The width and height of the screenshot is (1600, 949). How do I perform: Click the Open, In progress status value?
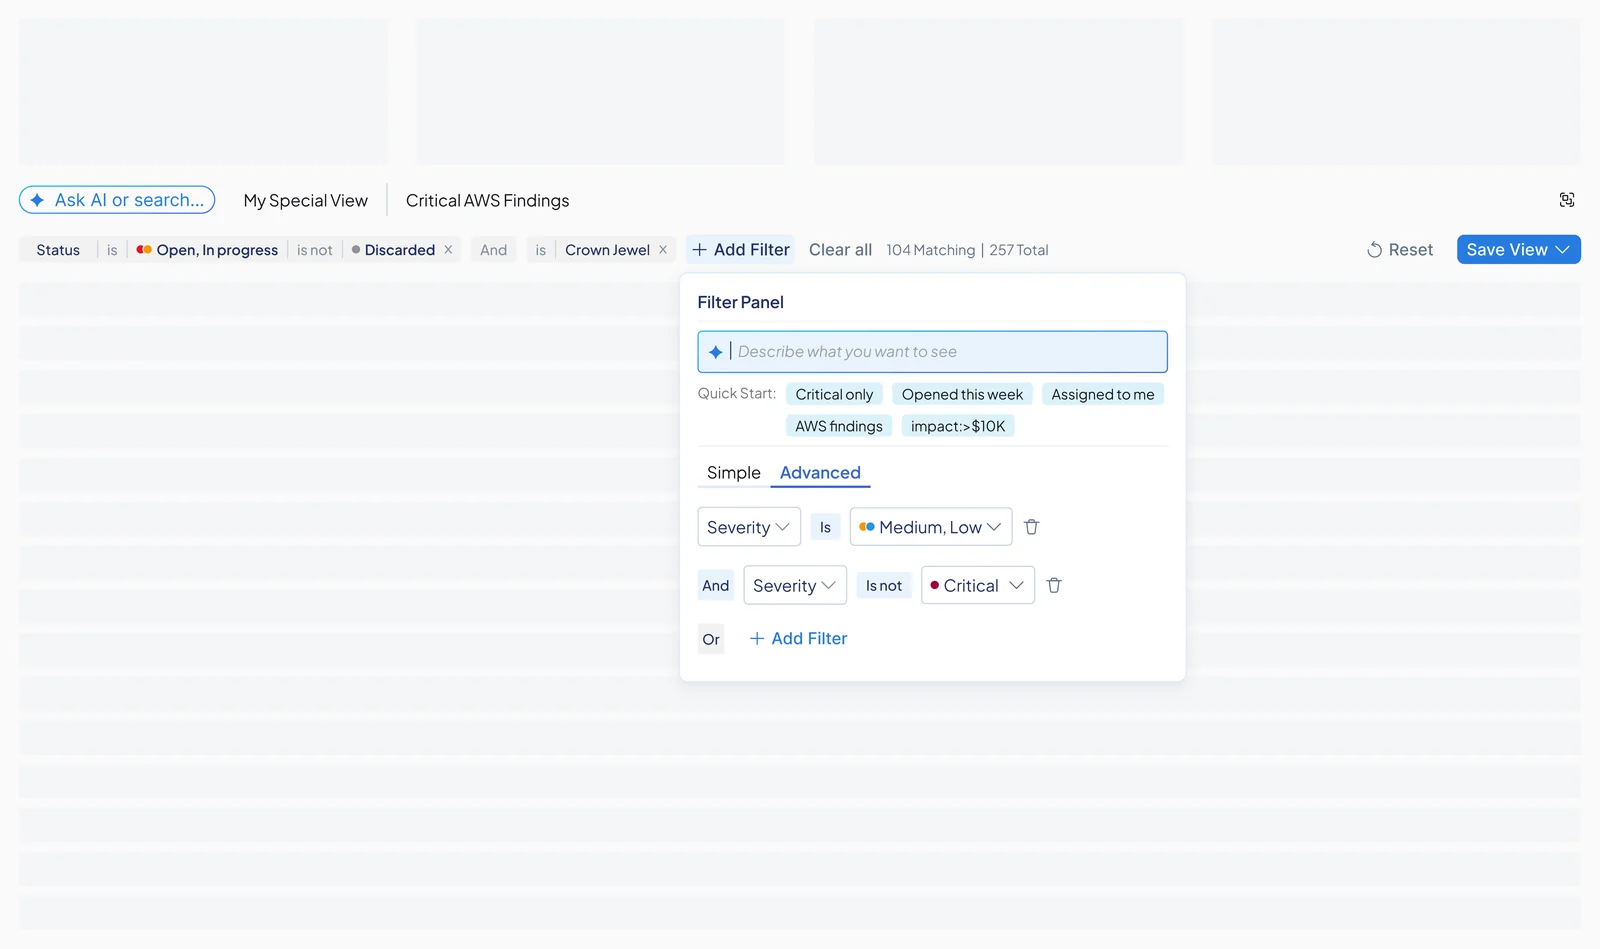tap(207, 250)
